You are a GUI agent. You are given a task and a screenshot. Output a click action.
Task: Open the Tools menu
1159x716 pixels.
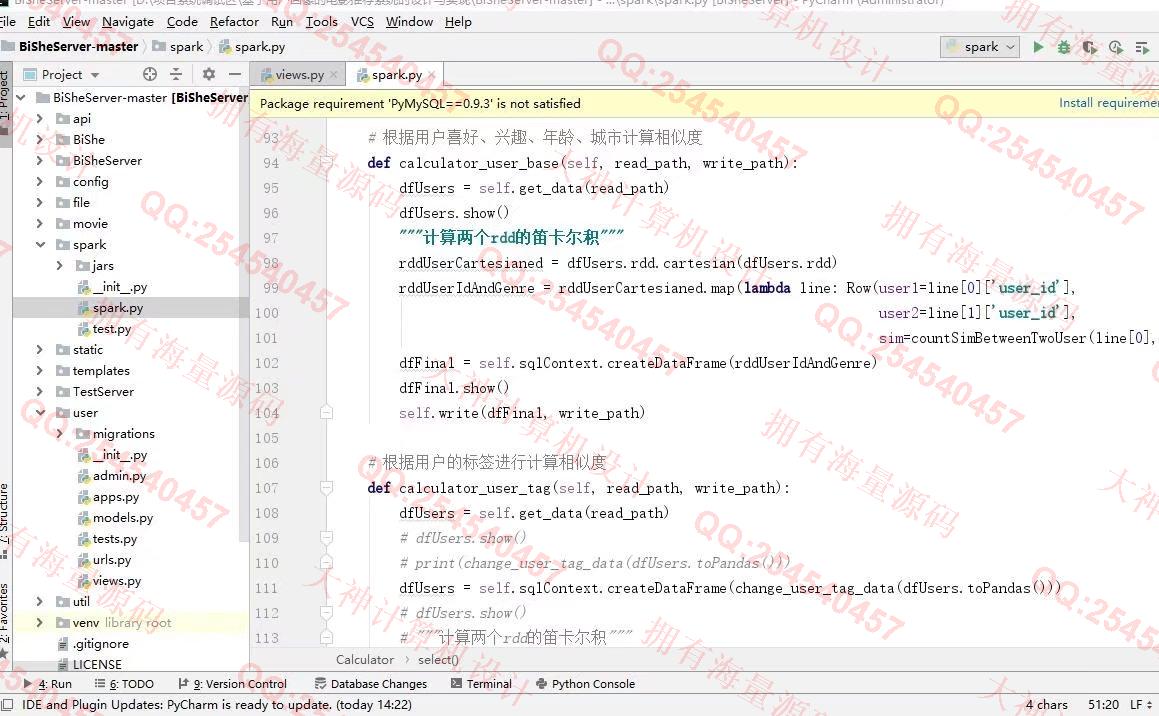pos(322,21)
